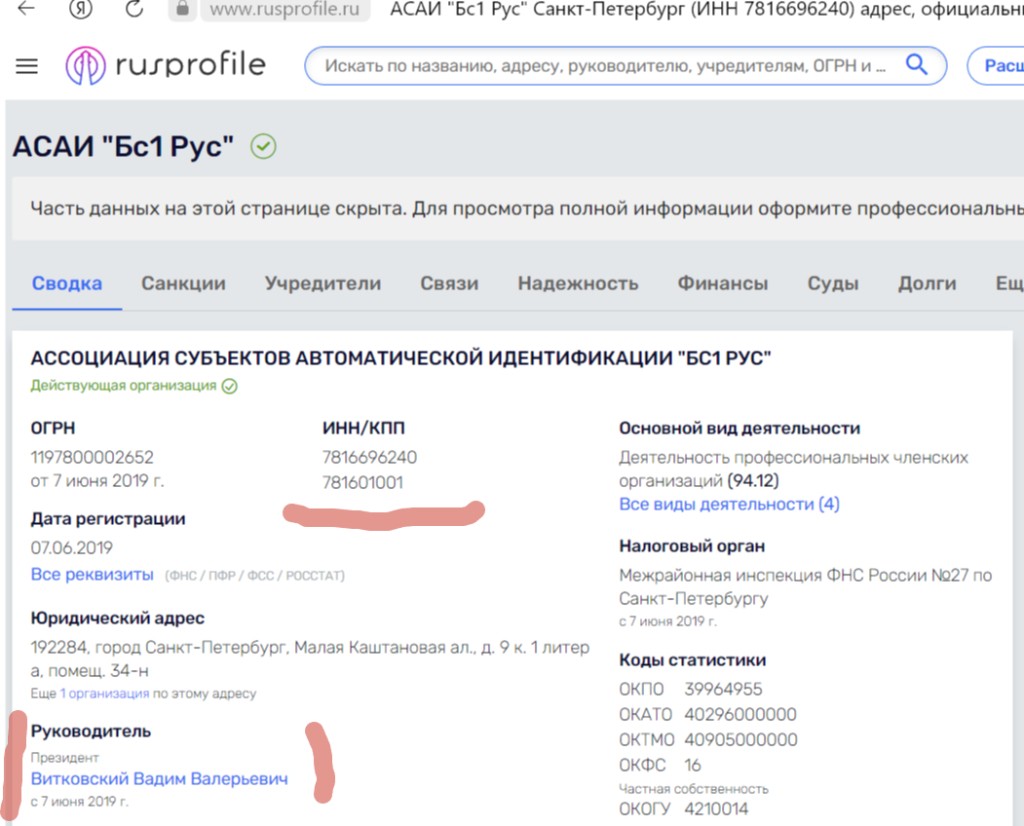Select the КПП value 781601001

click(x=363, y=483)
